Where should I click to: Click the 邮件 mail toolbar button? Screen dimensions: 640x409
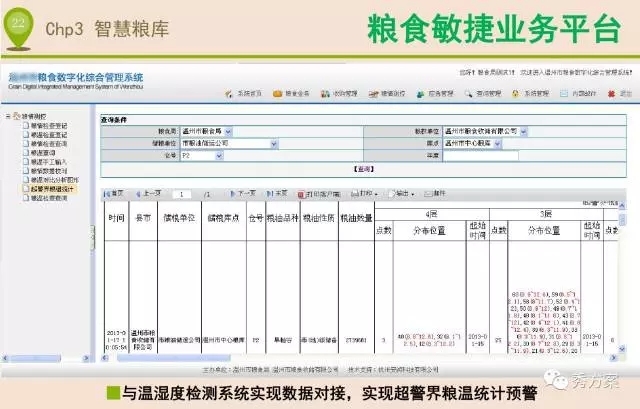pos(435,193)
